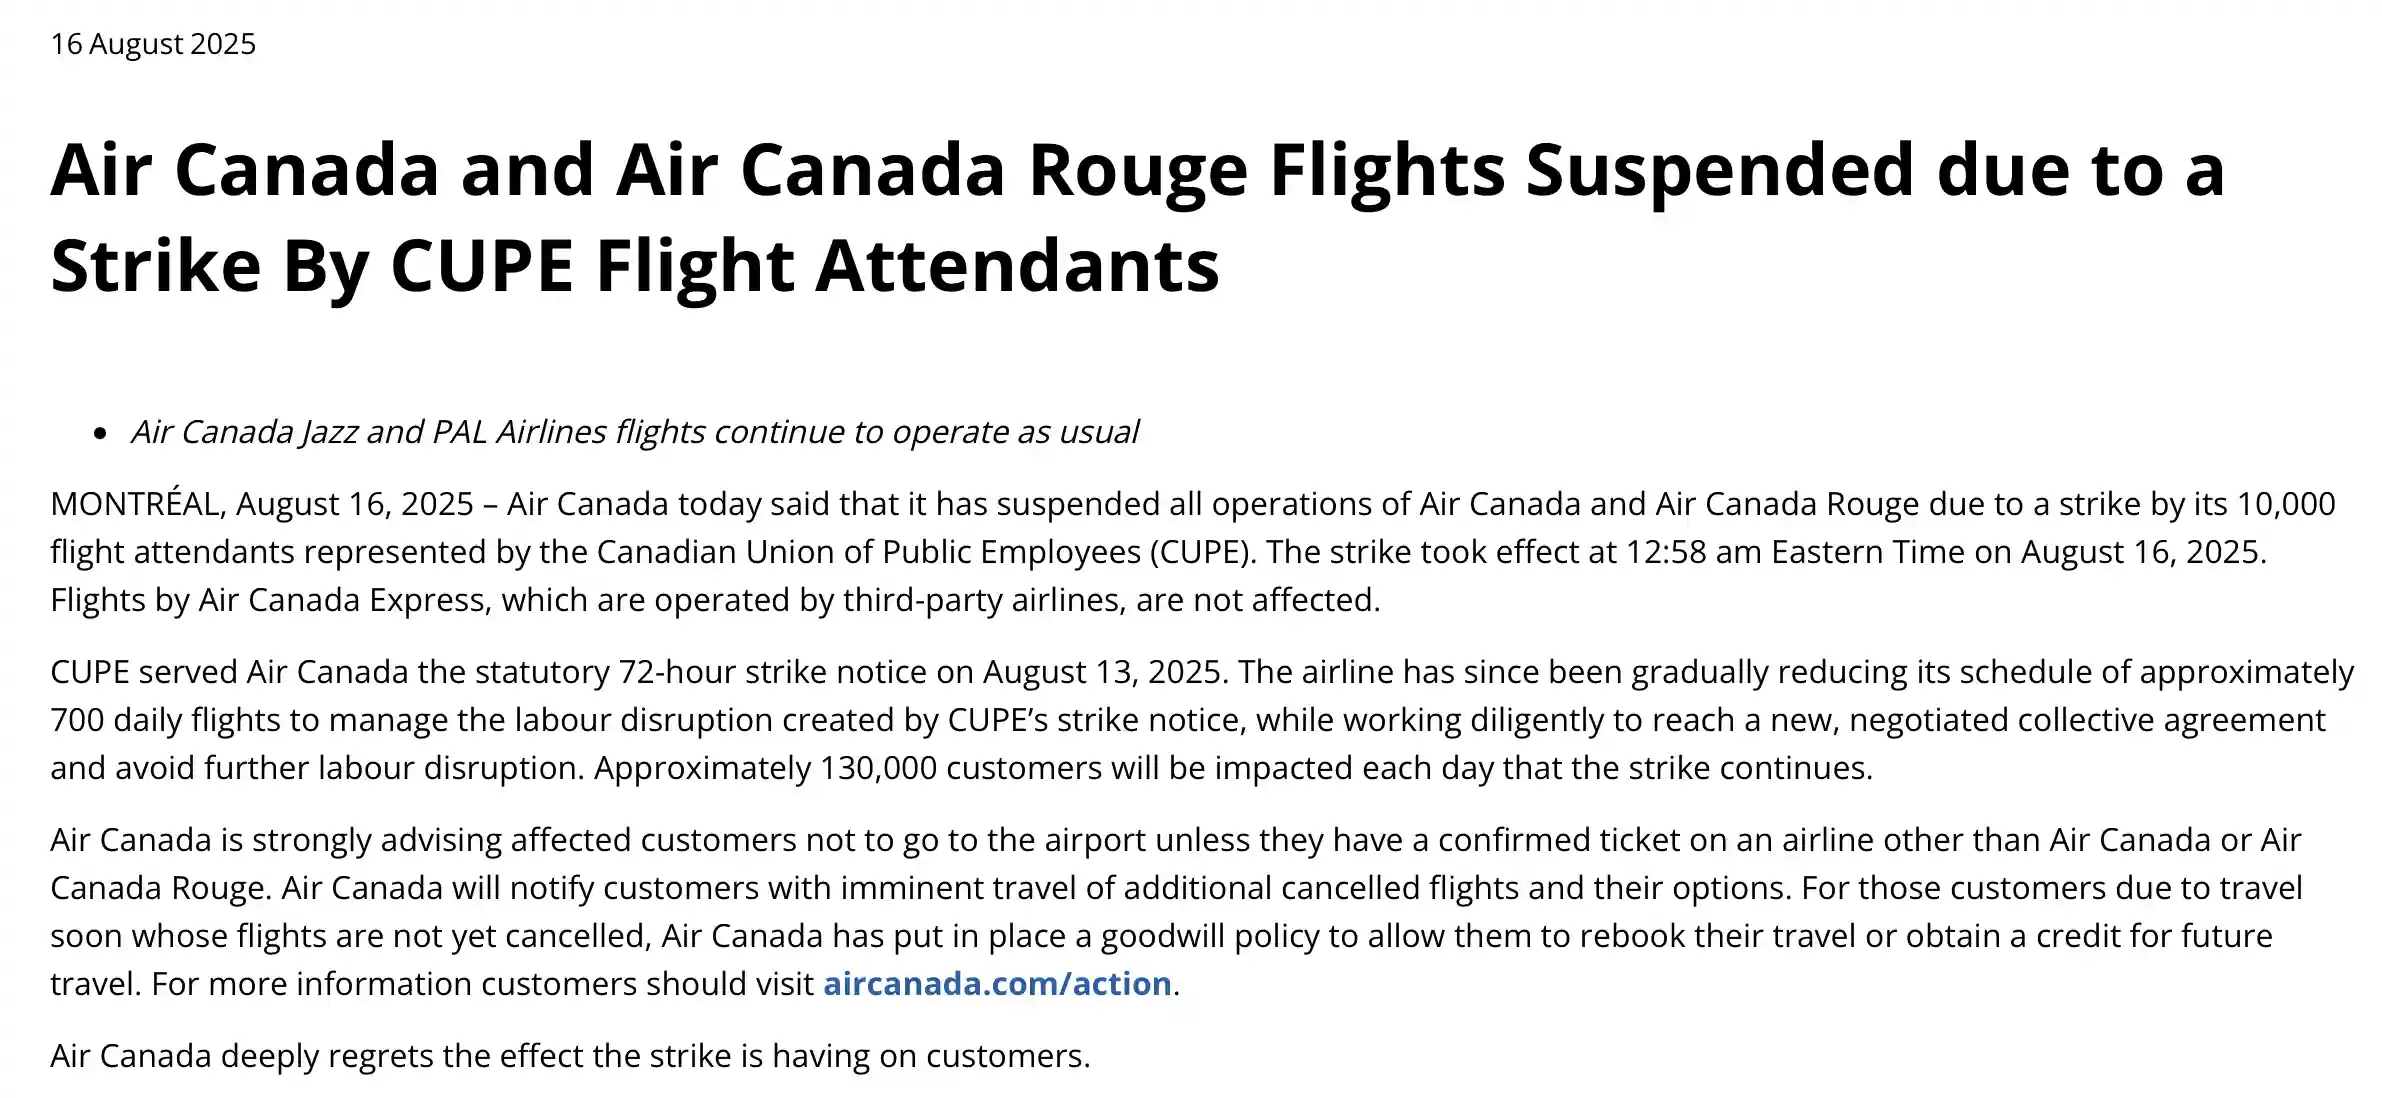Click the 16 August 2025 date line
Viewport: 2382px width, 1098px height.
[153, 44]
